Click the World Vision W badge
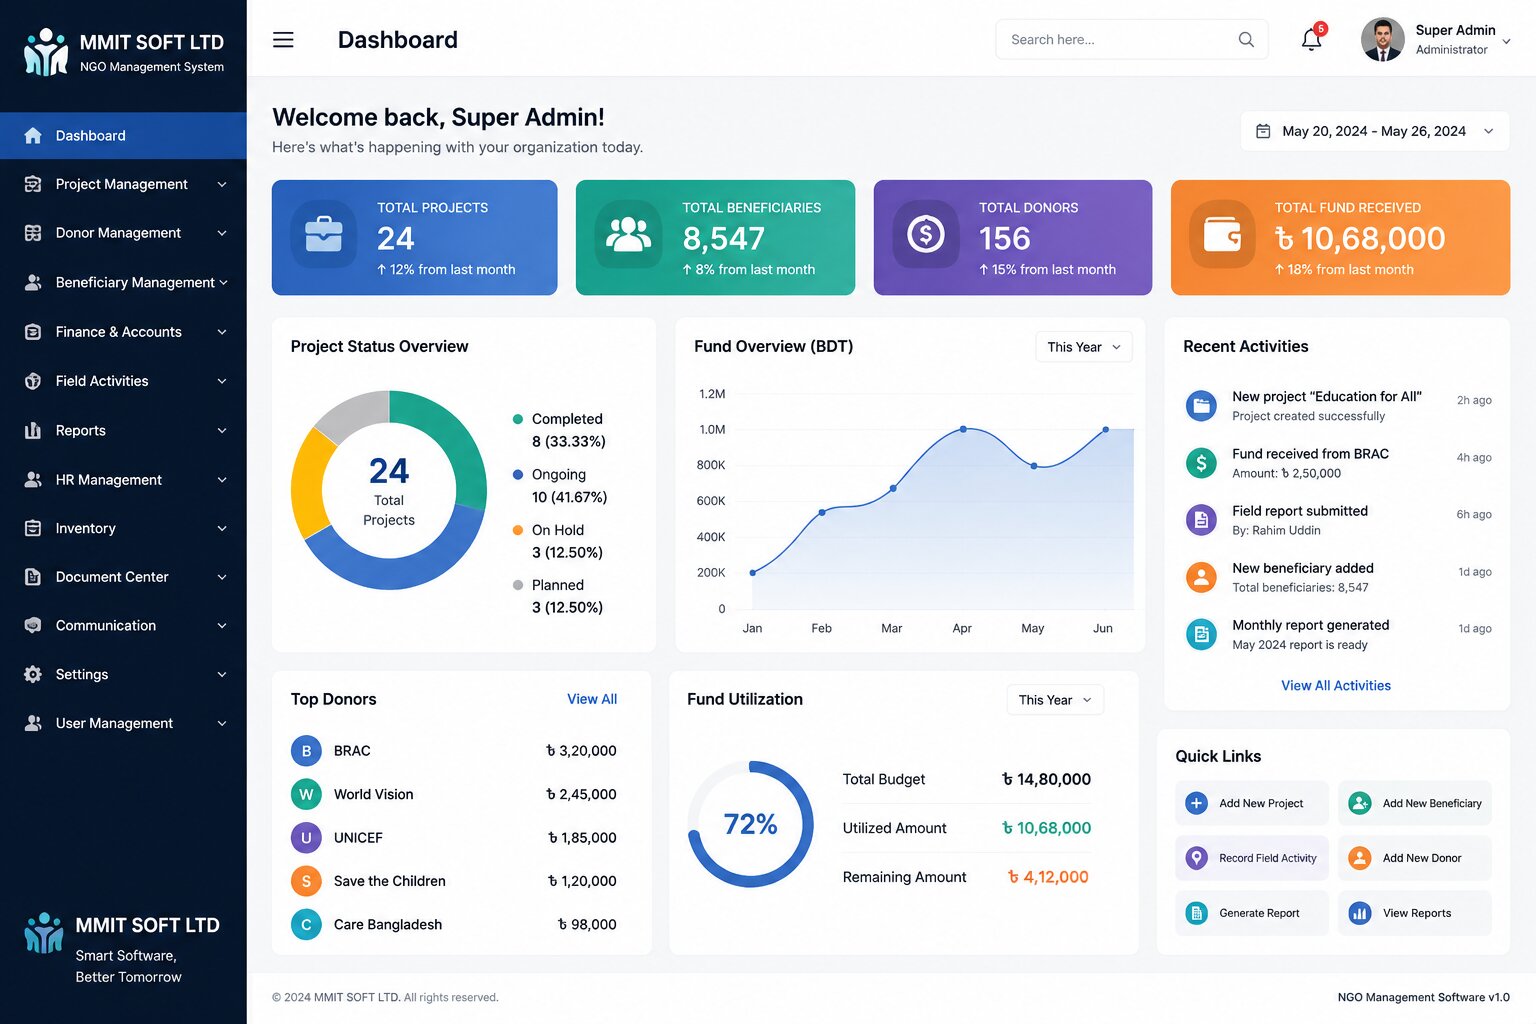The width and height of the screenshot is (1536, 1024). pos(306,794)
